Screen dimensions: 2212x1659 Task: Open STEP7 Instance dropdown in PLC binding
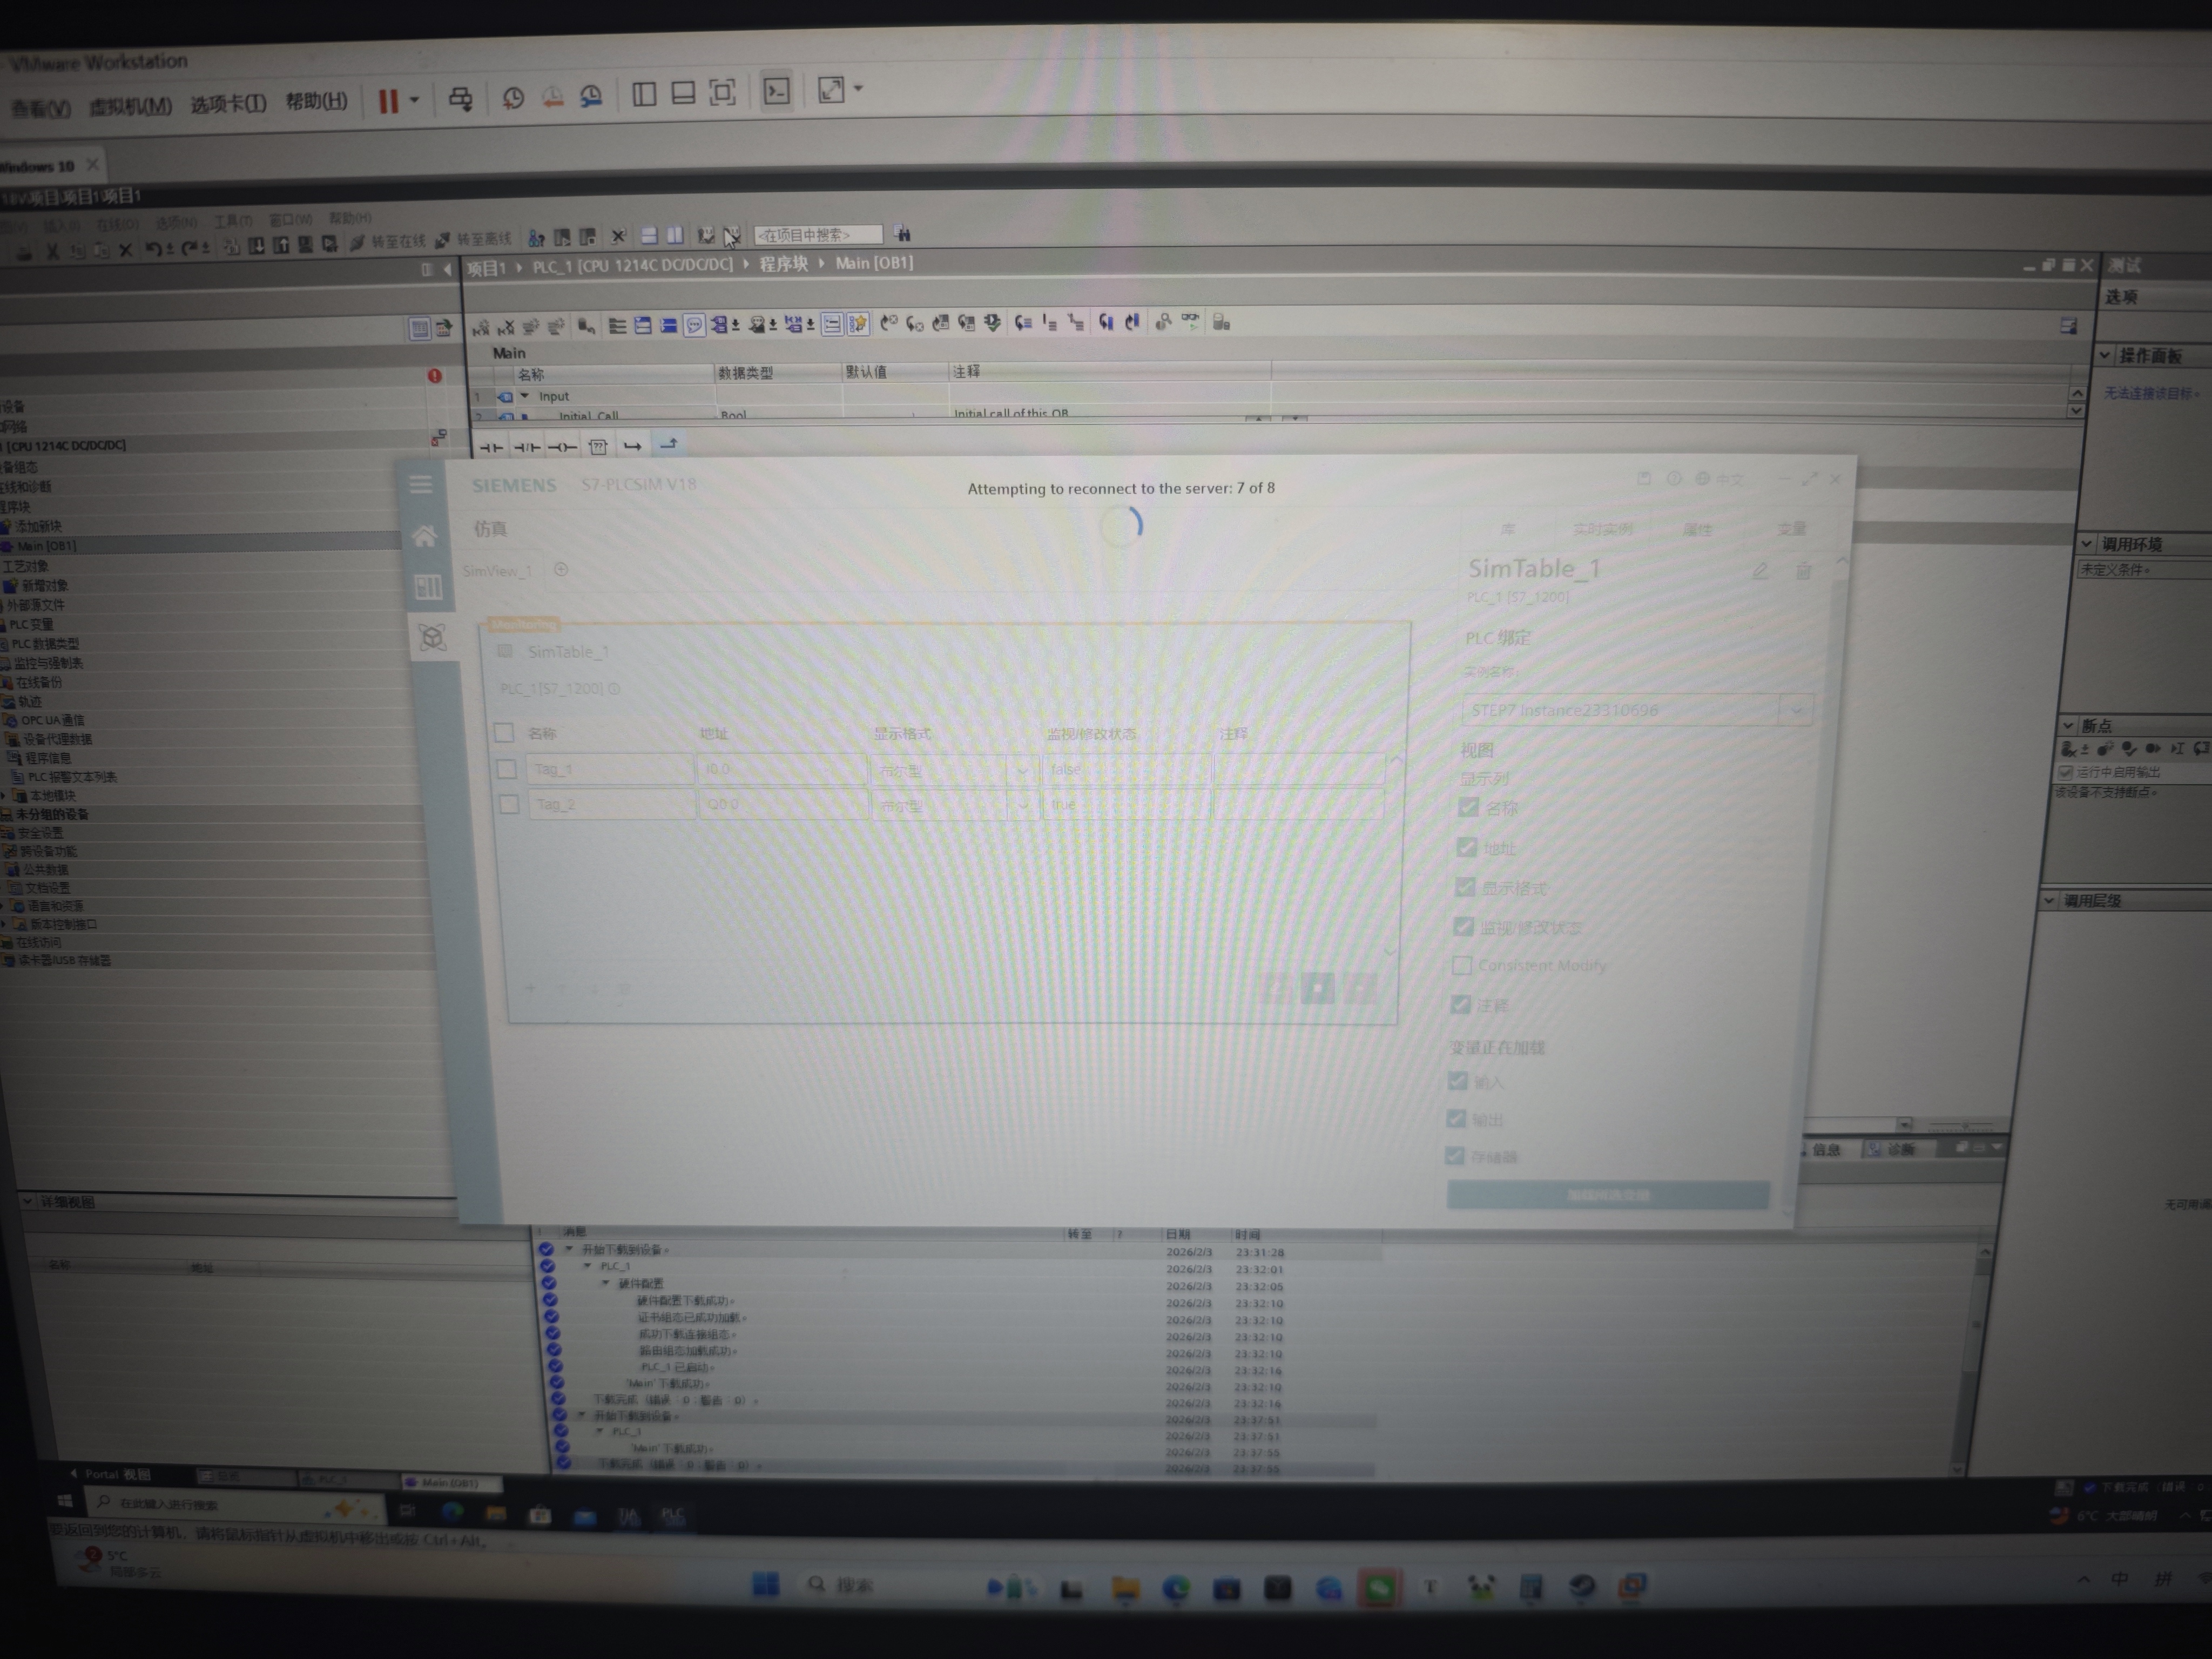point(1796,710)
